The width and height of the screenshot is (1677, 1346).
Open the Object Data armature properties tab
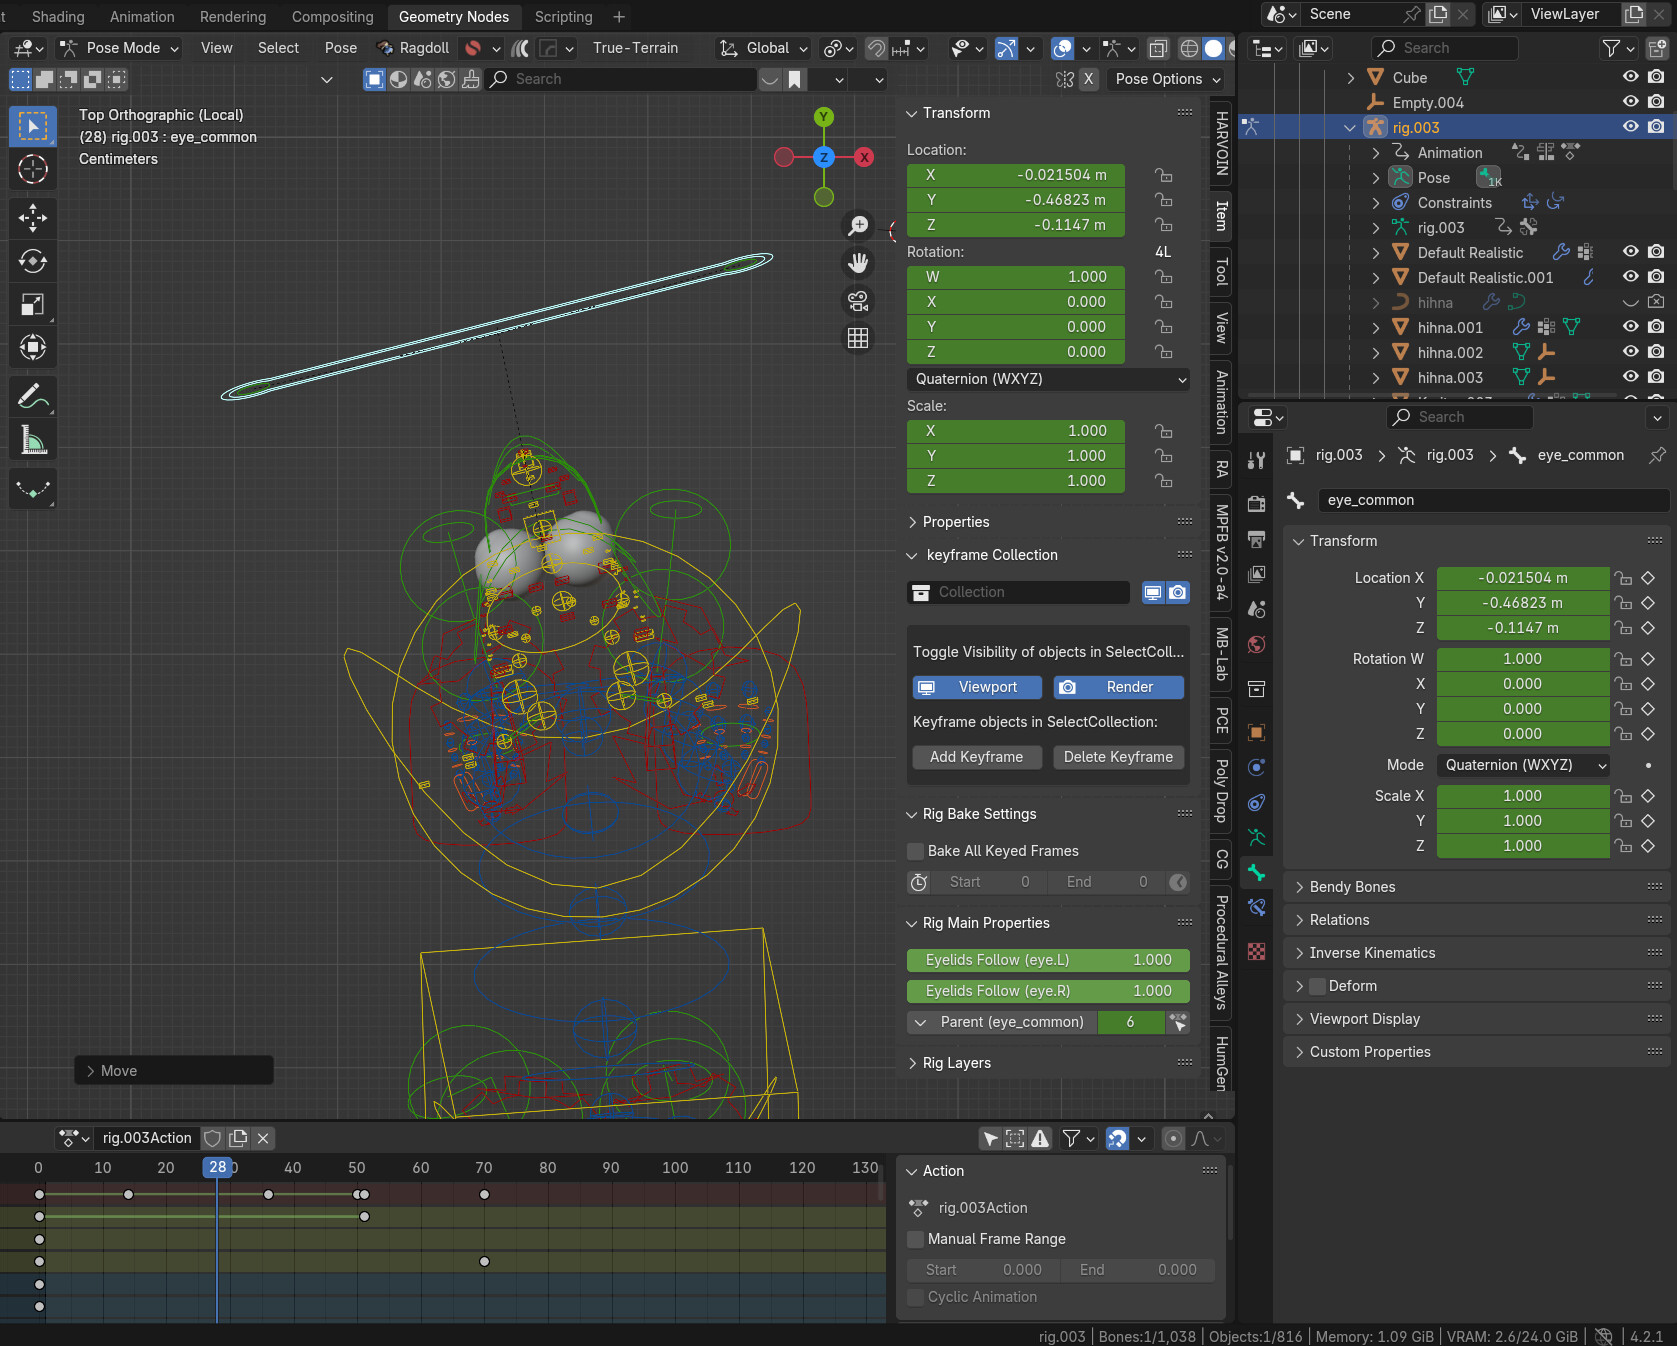click(x=1257, y=838)
